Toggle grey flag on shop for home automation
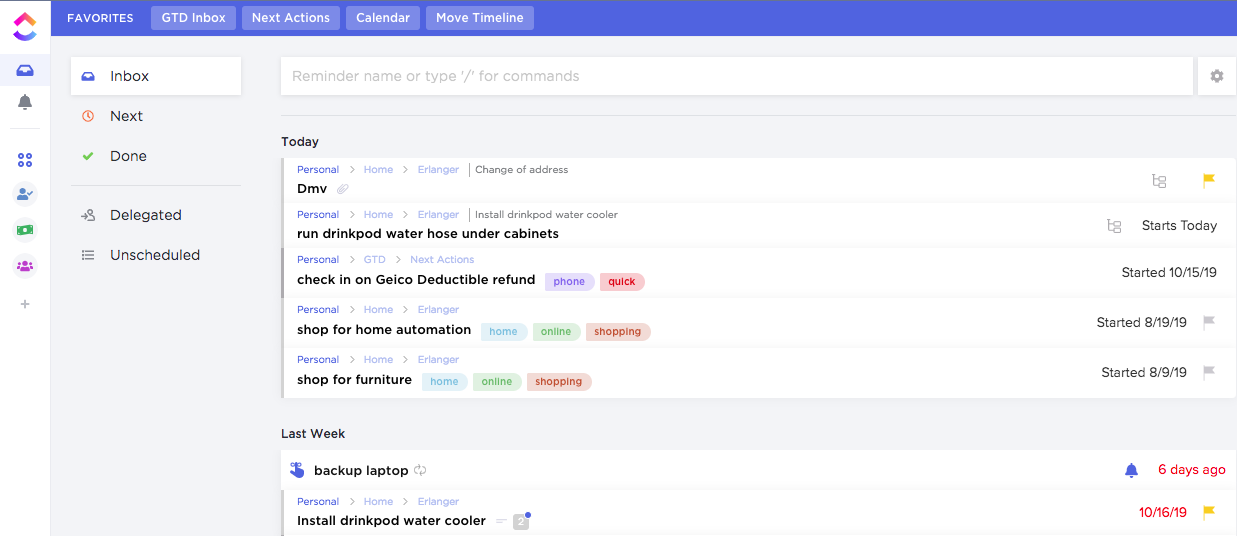The image size is (1237, 536). pos(1209,322)
